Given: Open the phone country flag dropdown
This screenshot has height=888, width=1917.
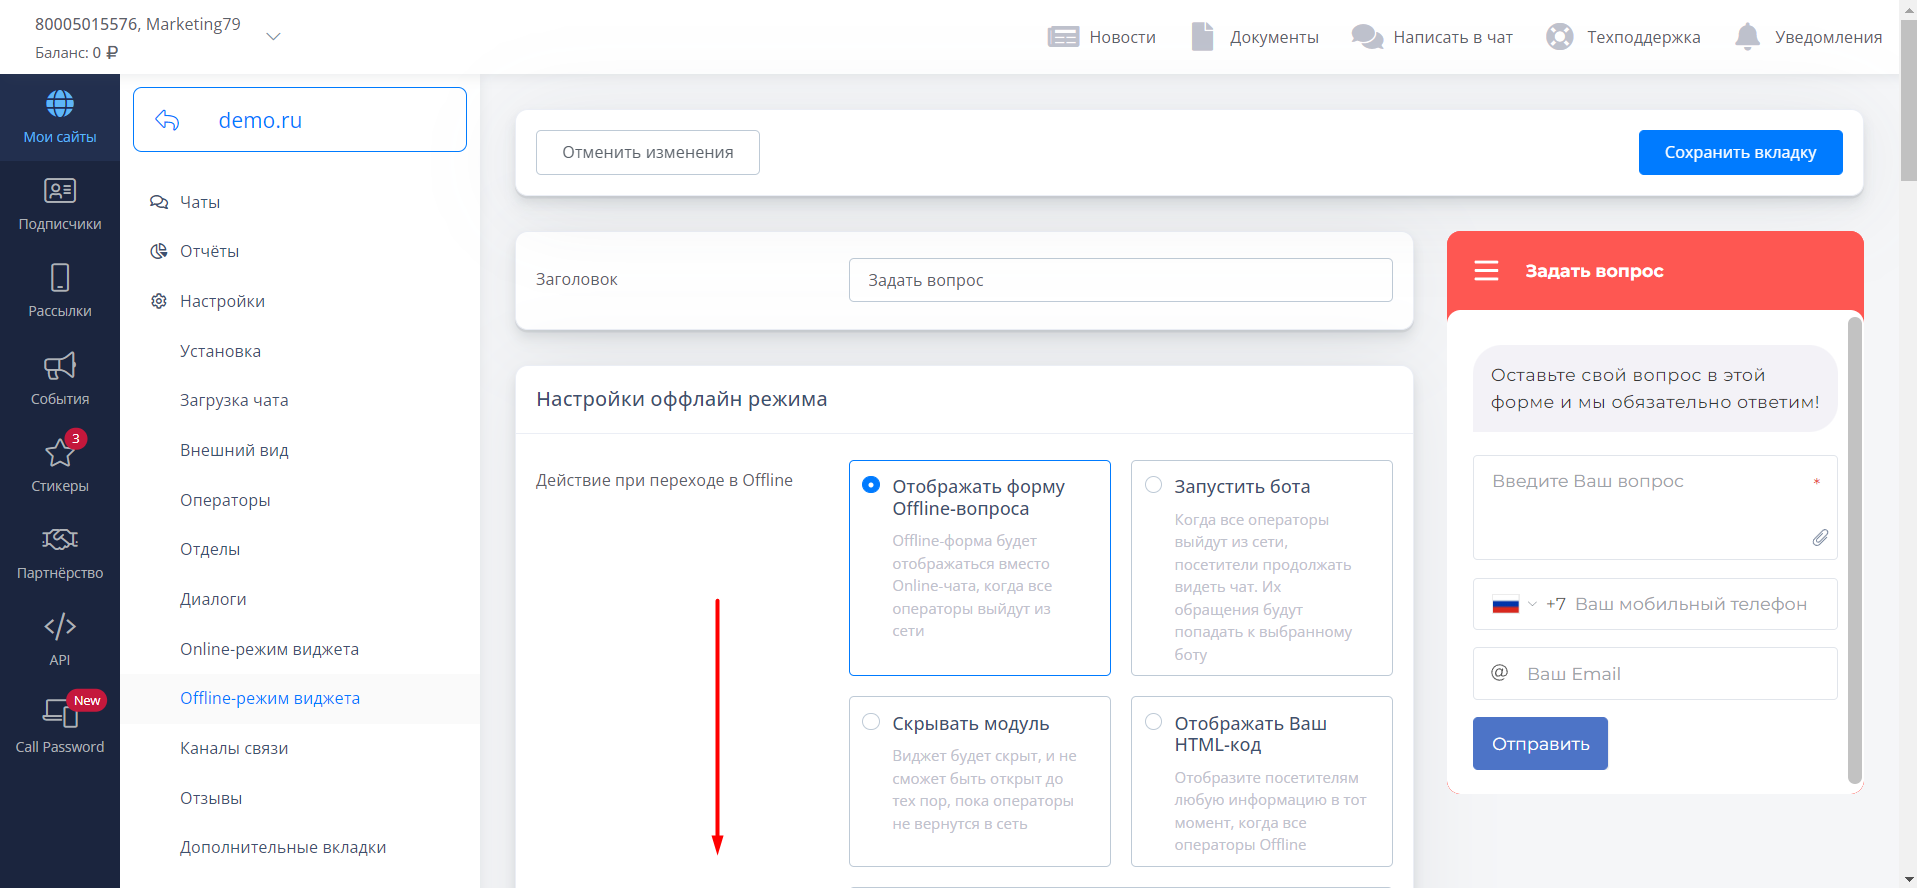Looking at the screenshot, I should pos(1513,604).
